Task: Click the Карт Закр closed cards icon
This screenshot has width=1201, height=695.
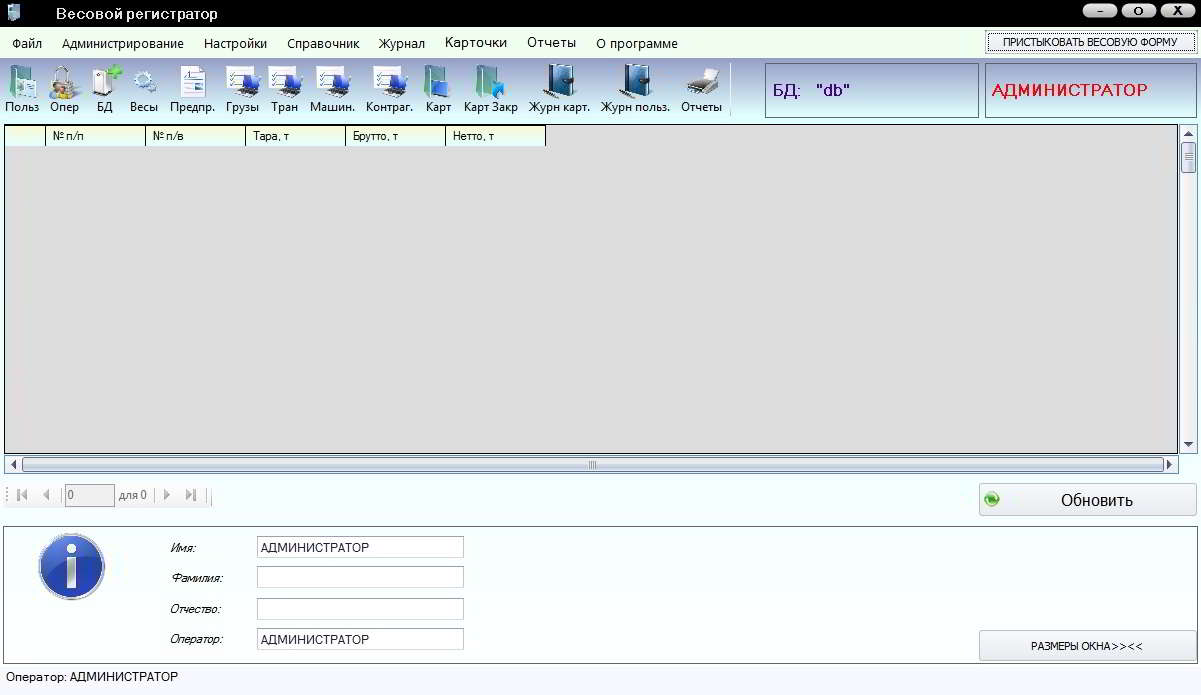Action: click(490, 87)
